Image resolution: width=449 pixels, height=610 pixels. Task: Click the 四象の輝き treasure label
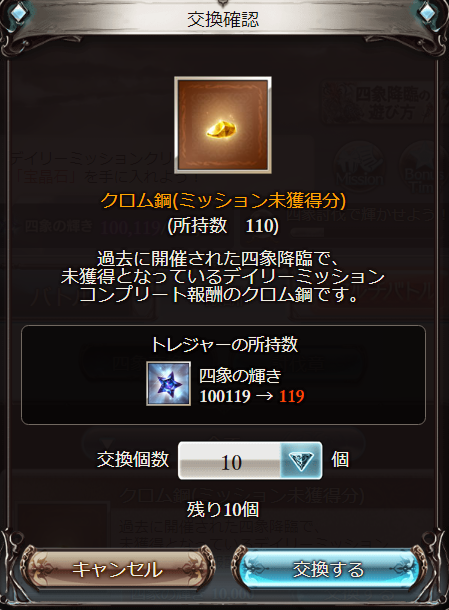pyautogui.click(x=240, y=376)
